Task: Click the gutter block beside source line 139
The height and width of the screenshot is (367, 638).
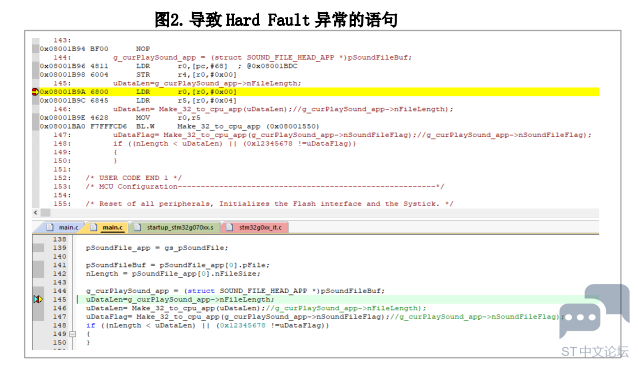Action: [39, 248]
